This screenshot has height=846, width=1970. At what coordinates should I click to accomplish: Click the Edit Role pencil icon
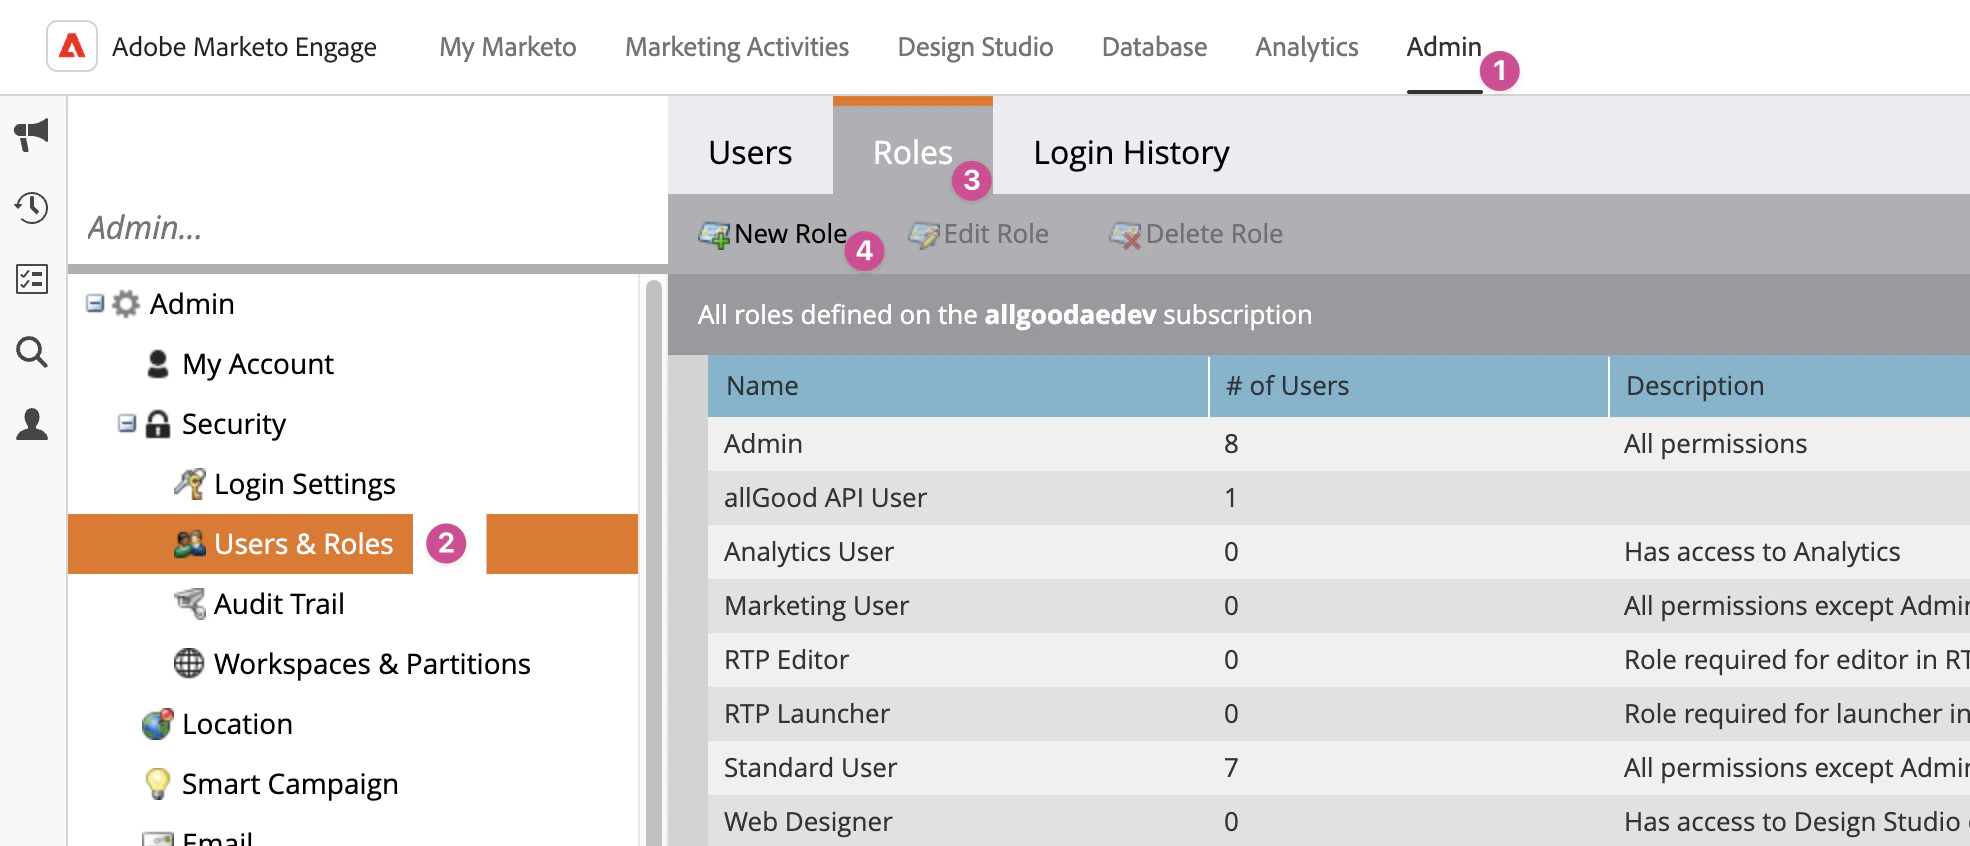pos(924,235)
